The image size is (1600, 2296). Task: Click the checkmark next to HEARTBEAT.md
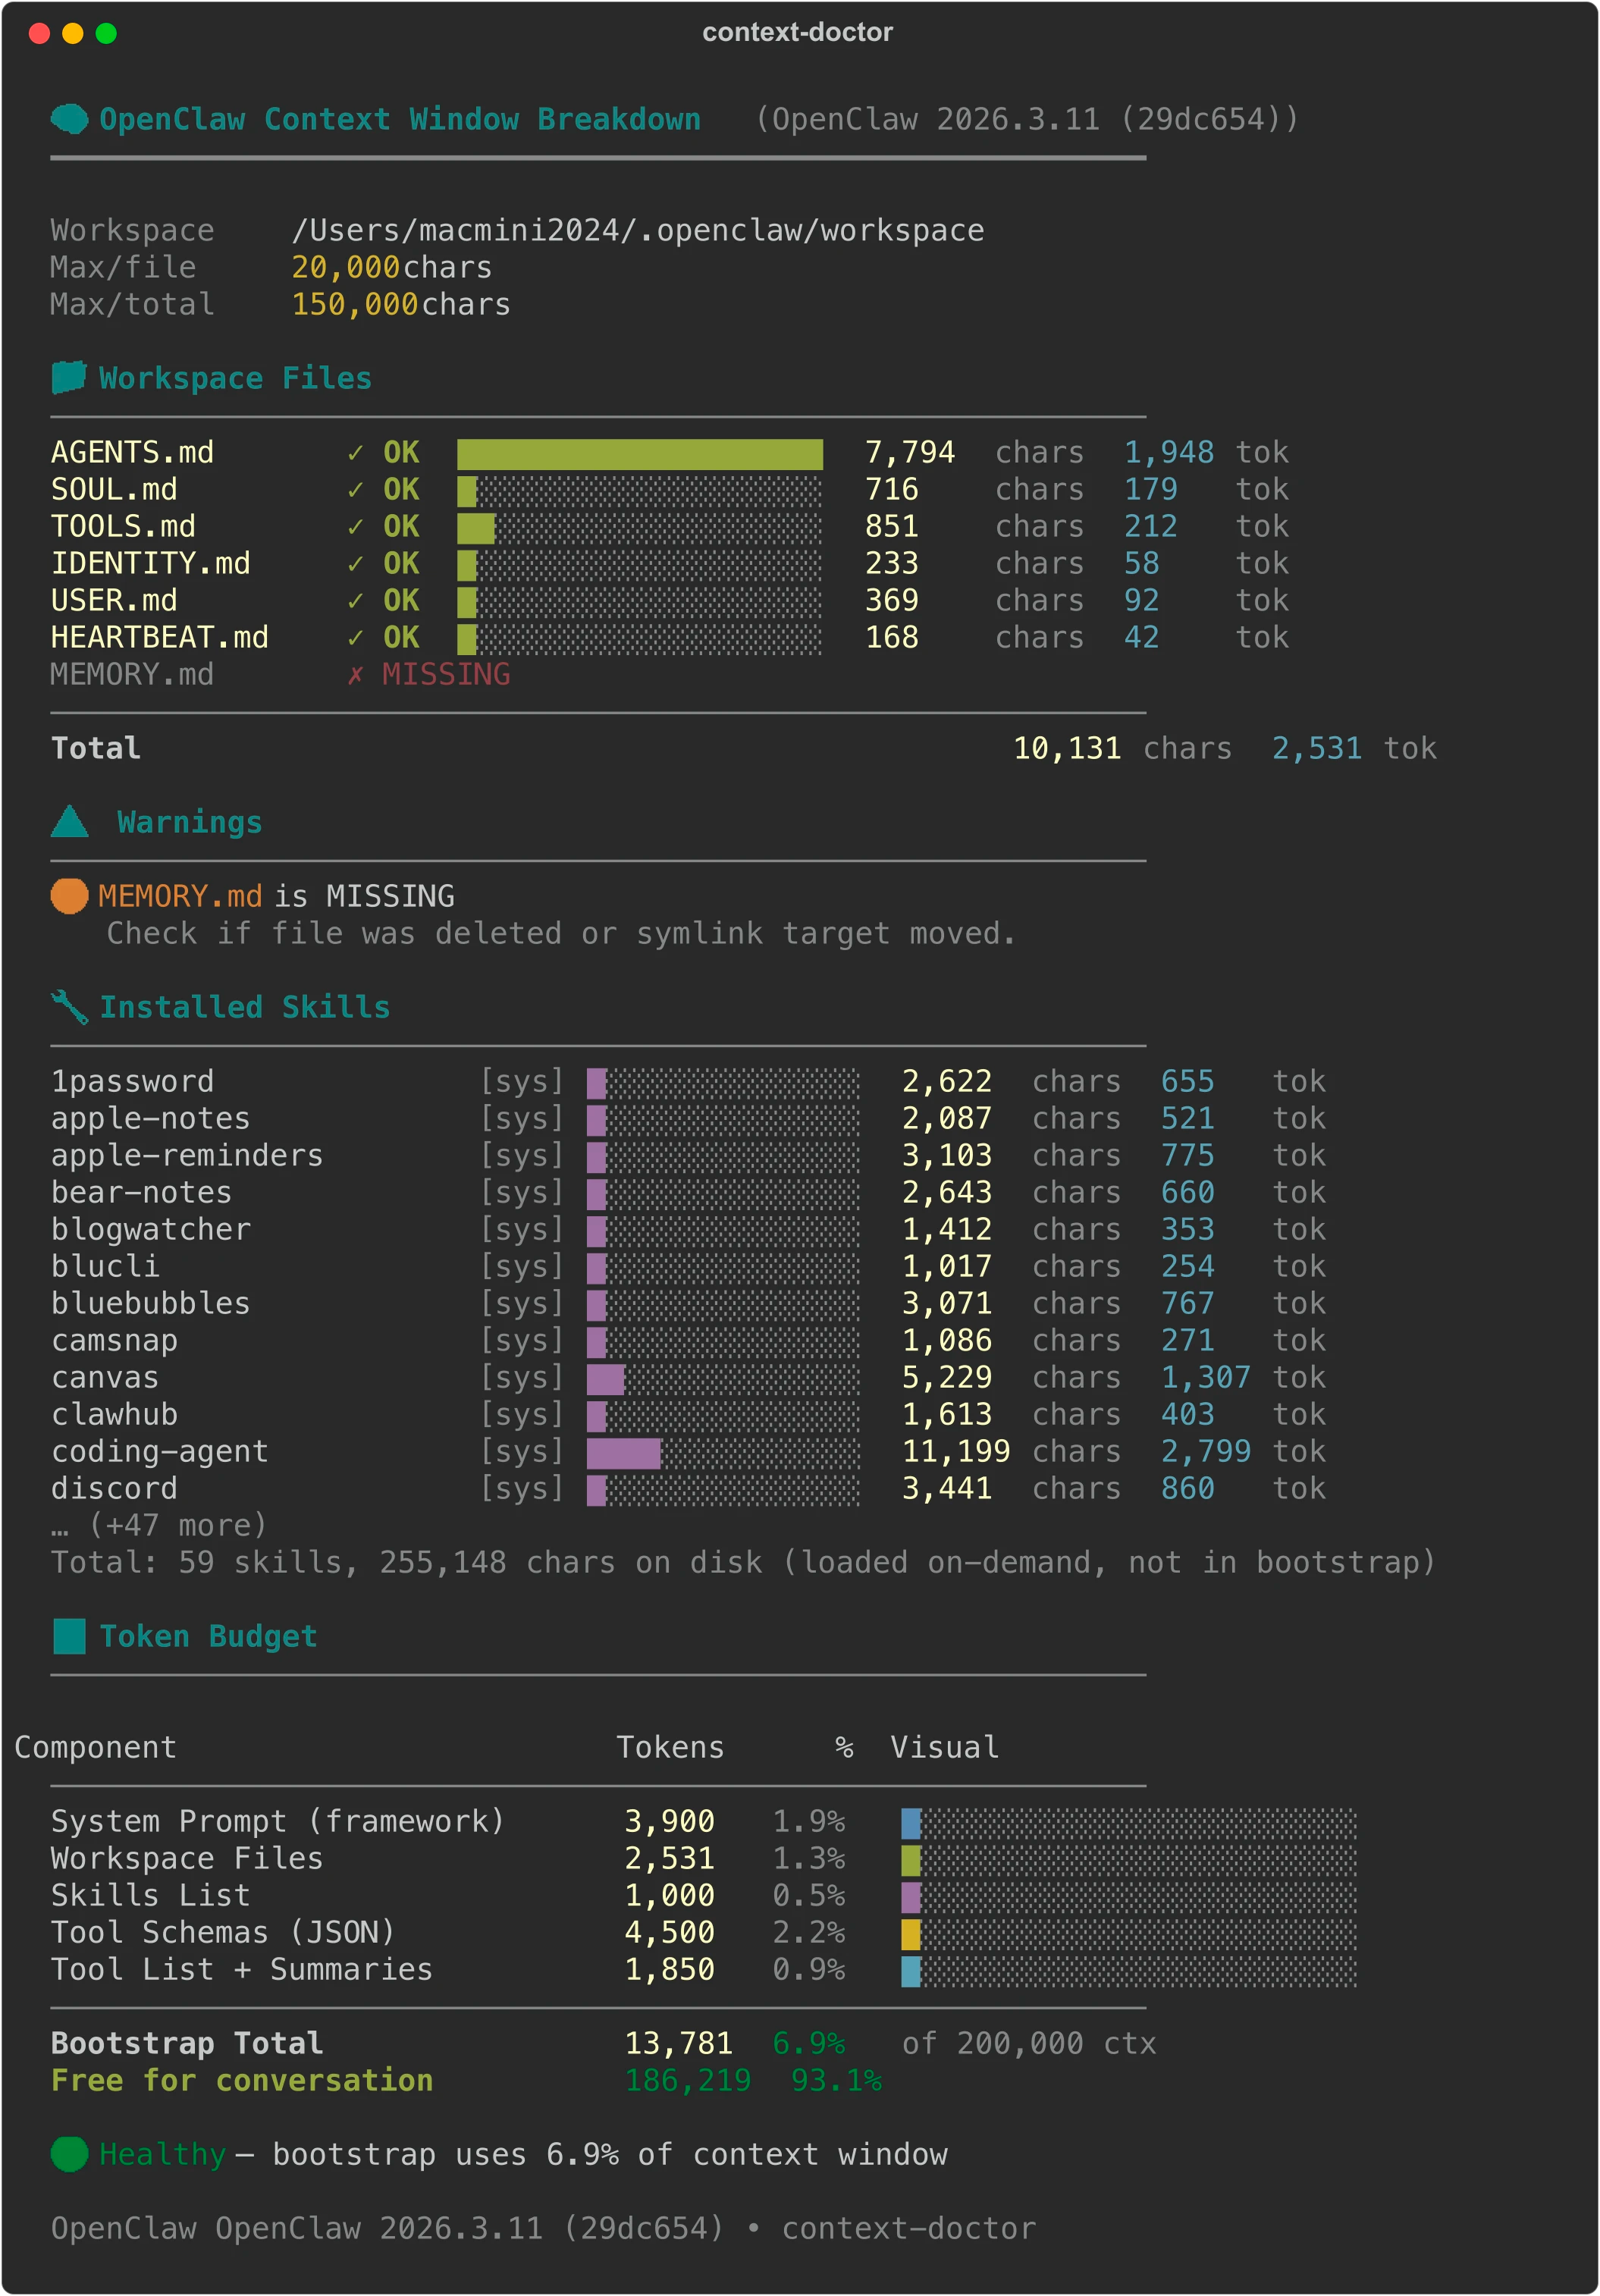click(355, 638)
